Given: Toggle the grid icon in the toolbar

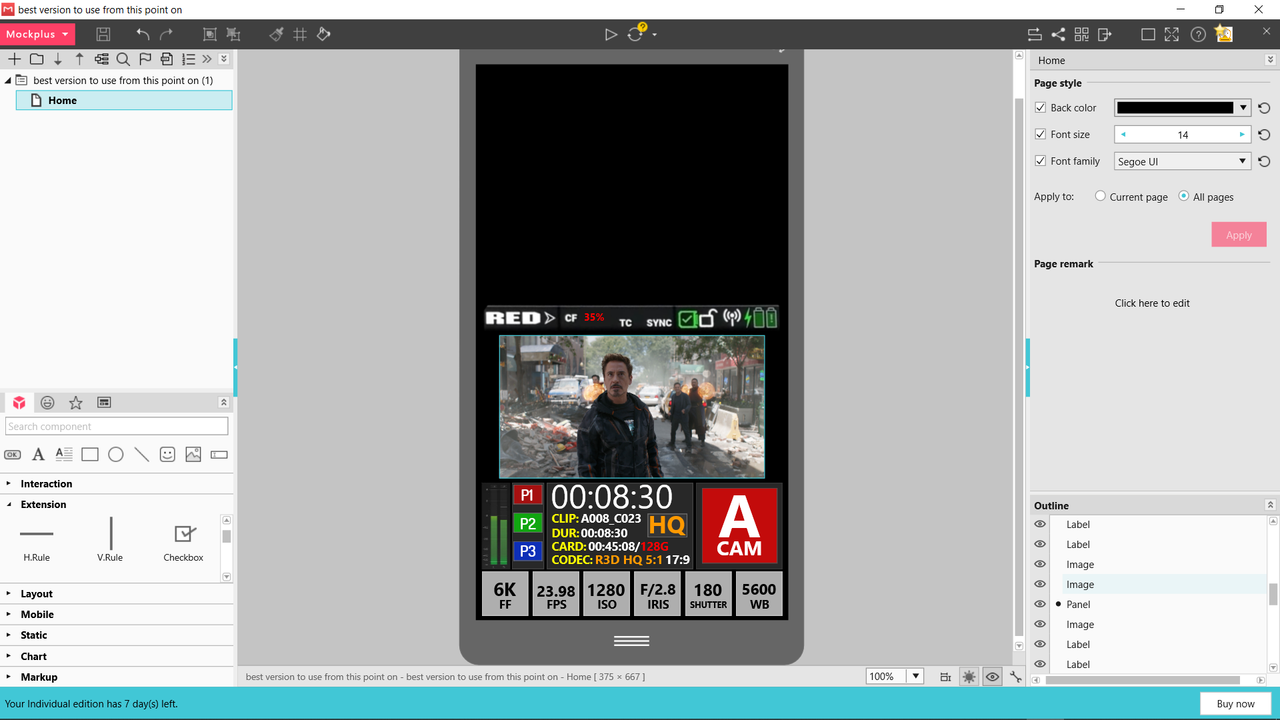Looking at the screenshot, I should 300,34.
